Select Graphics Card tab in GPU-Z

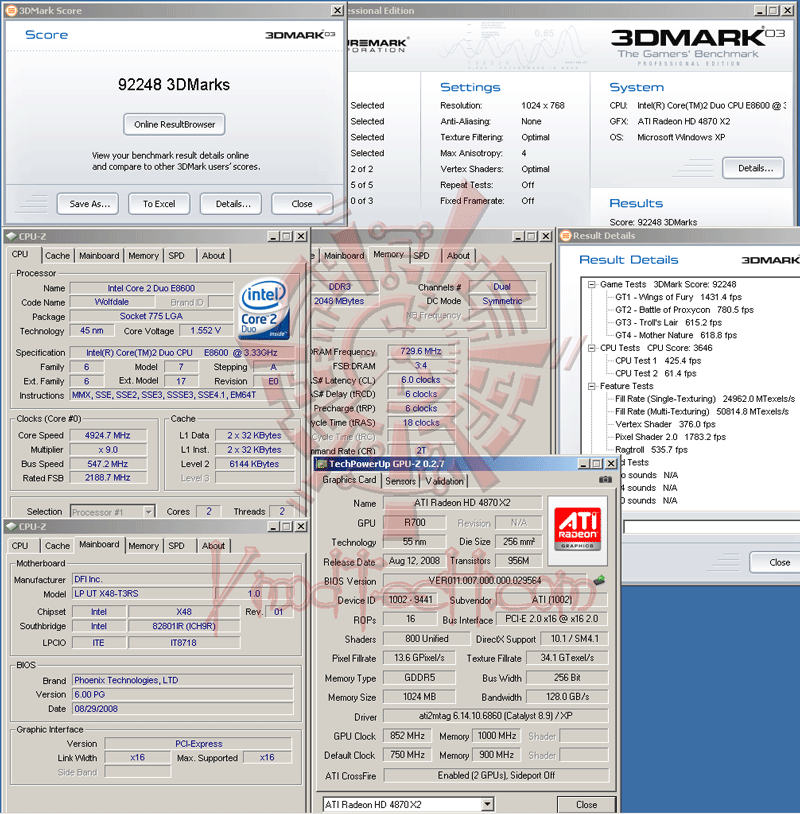click(349, 480)
